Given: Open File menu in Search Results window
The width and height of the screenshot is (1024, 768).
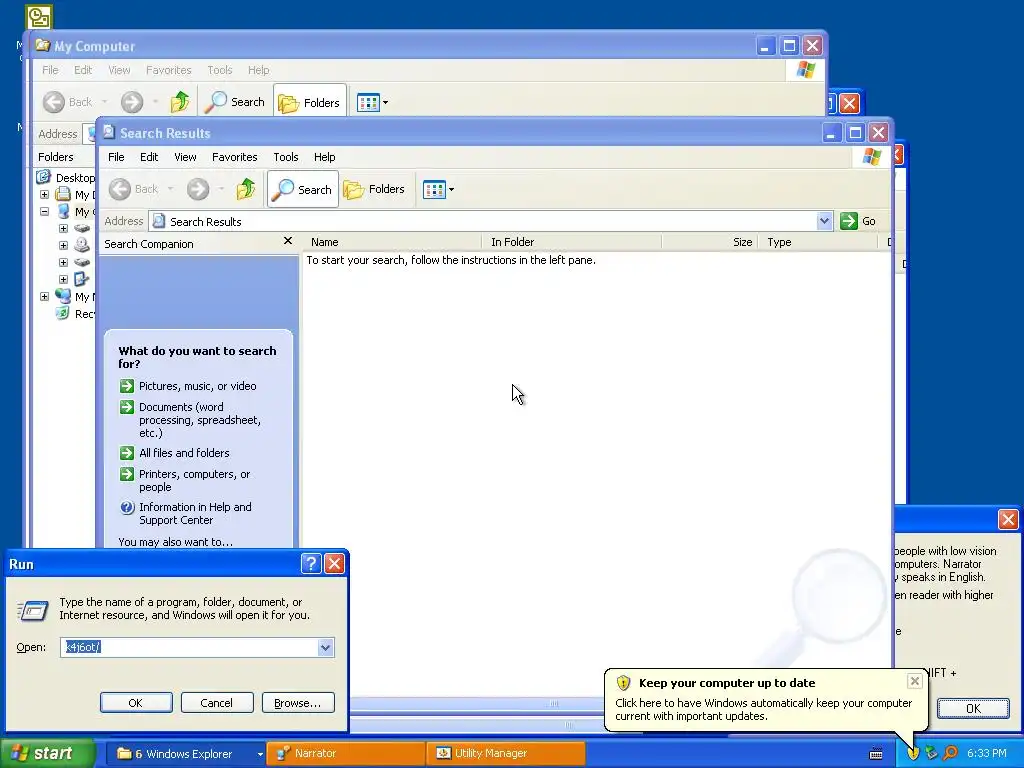Looking at the screenshot, I should pos(116,157).
